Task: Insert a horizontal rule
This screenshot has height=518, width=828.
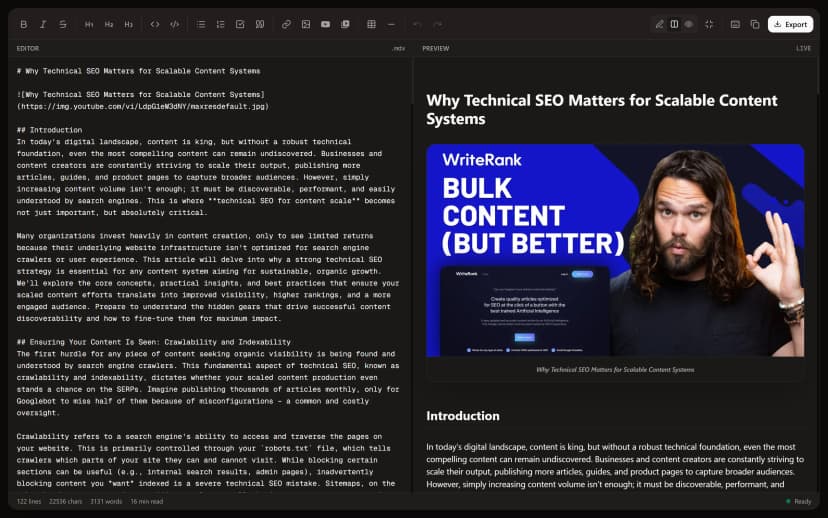Action: (x=391, y=24)
